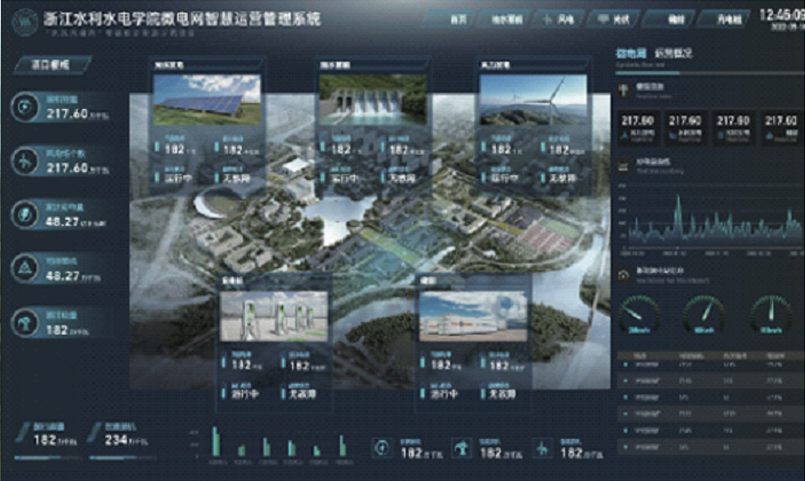Click the gauge section icon above the dials

pyautogui.click(x=624, y=275)
